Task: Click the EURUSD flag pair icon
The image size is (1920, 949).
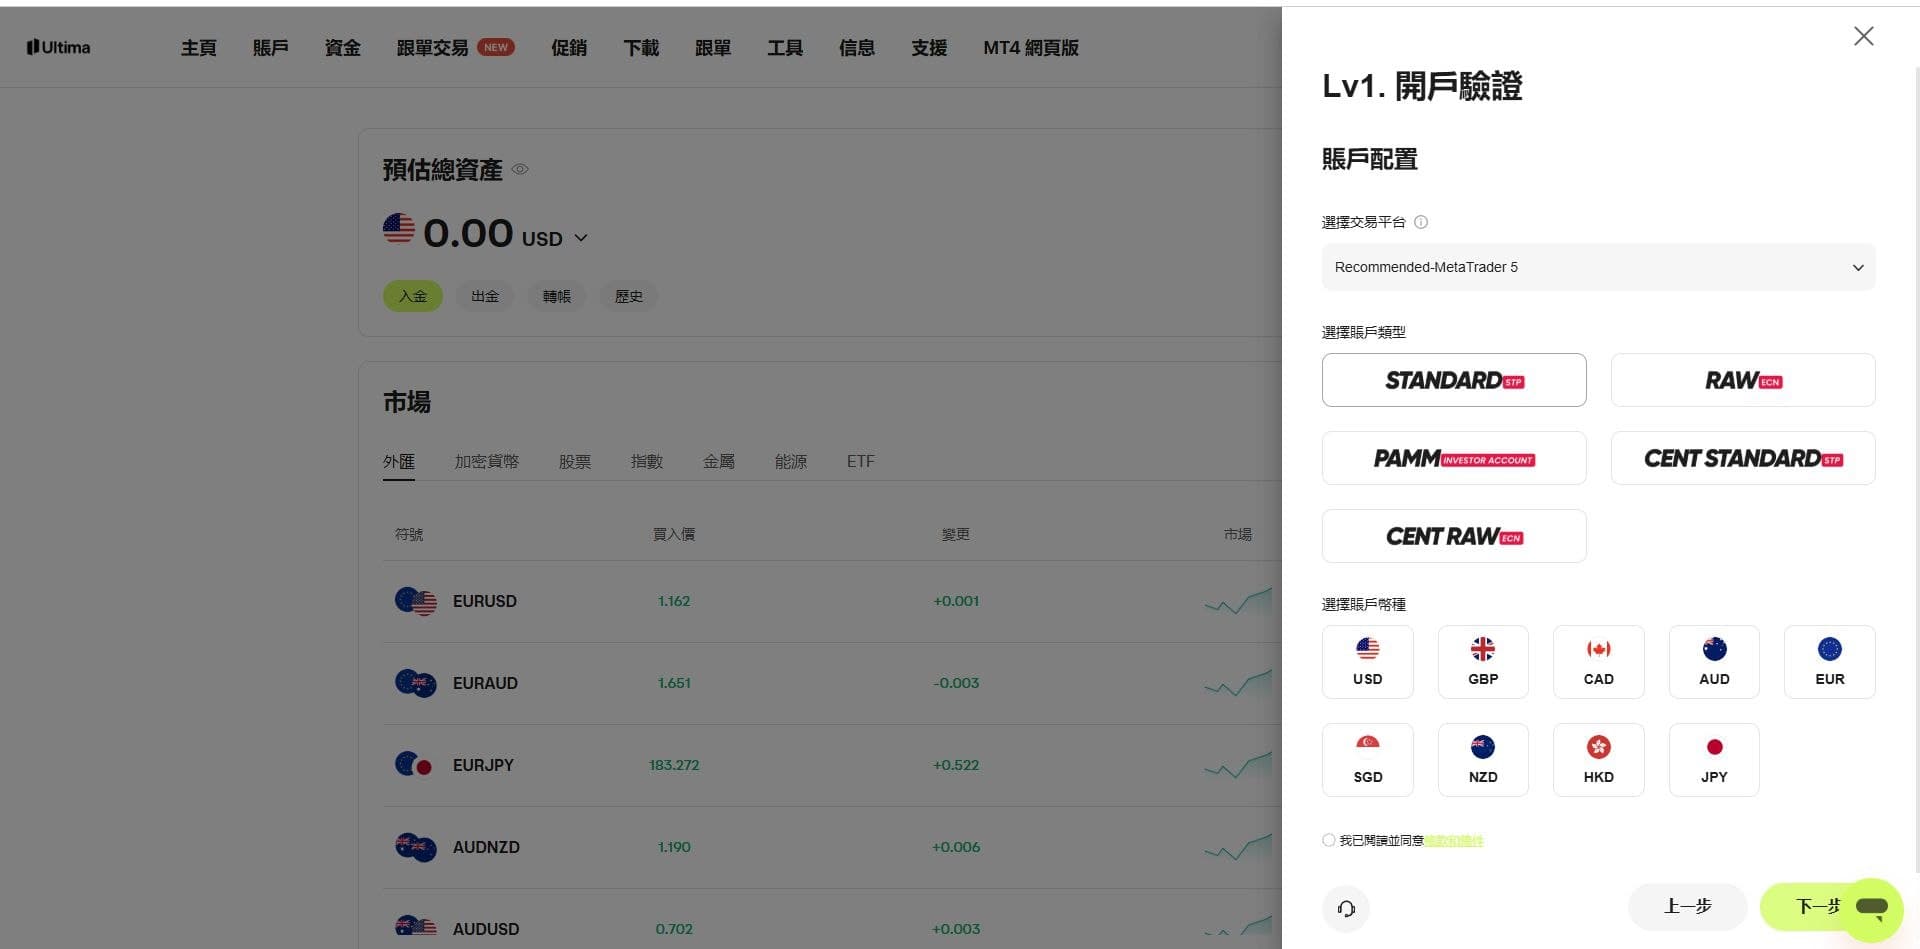Action: [416, 601]
